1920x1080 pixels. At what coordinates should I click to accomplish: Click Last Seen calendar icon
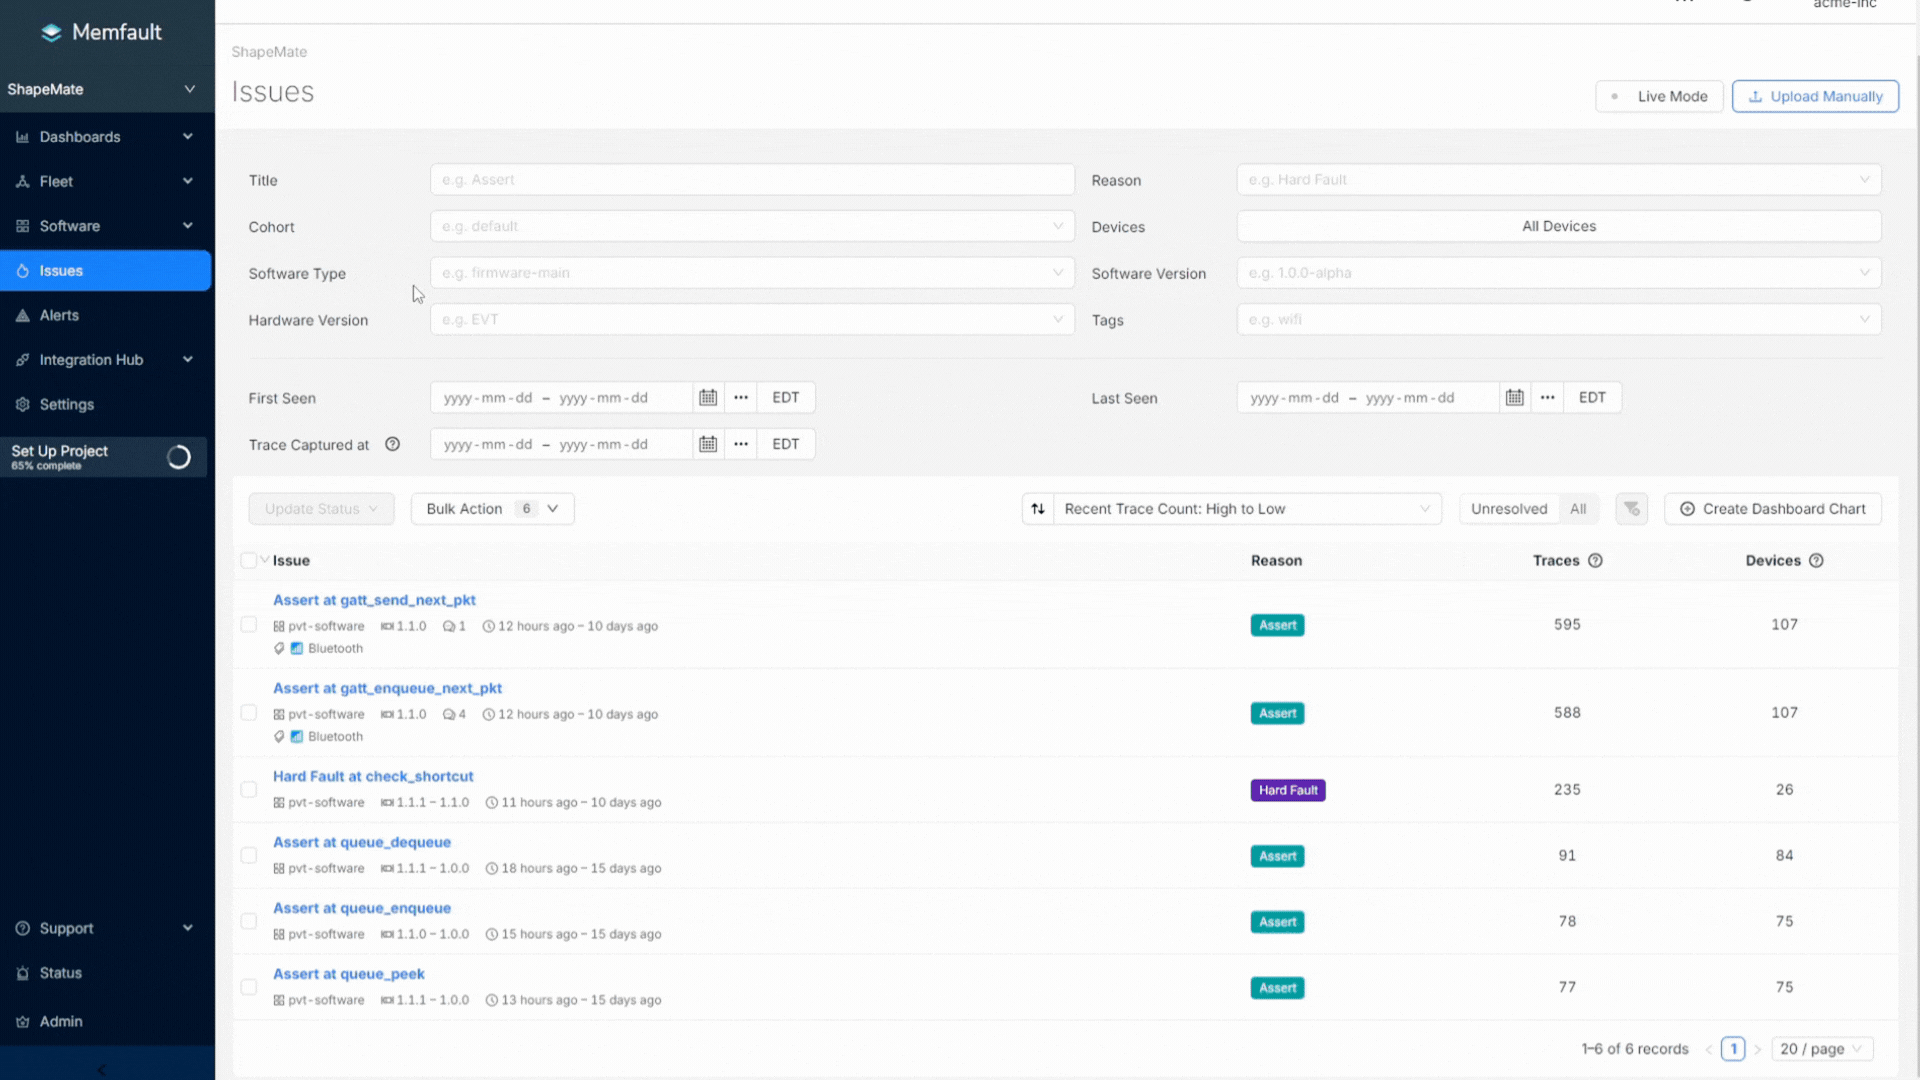click(x=1515, y=397)
